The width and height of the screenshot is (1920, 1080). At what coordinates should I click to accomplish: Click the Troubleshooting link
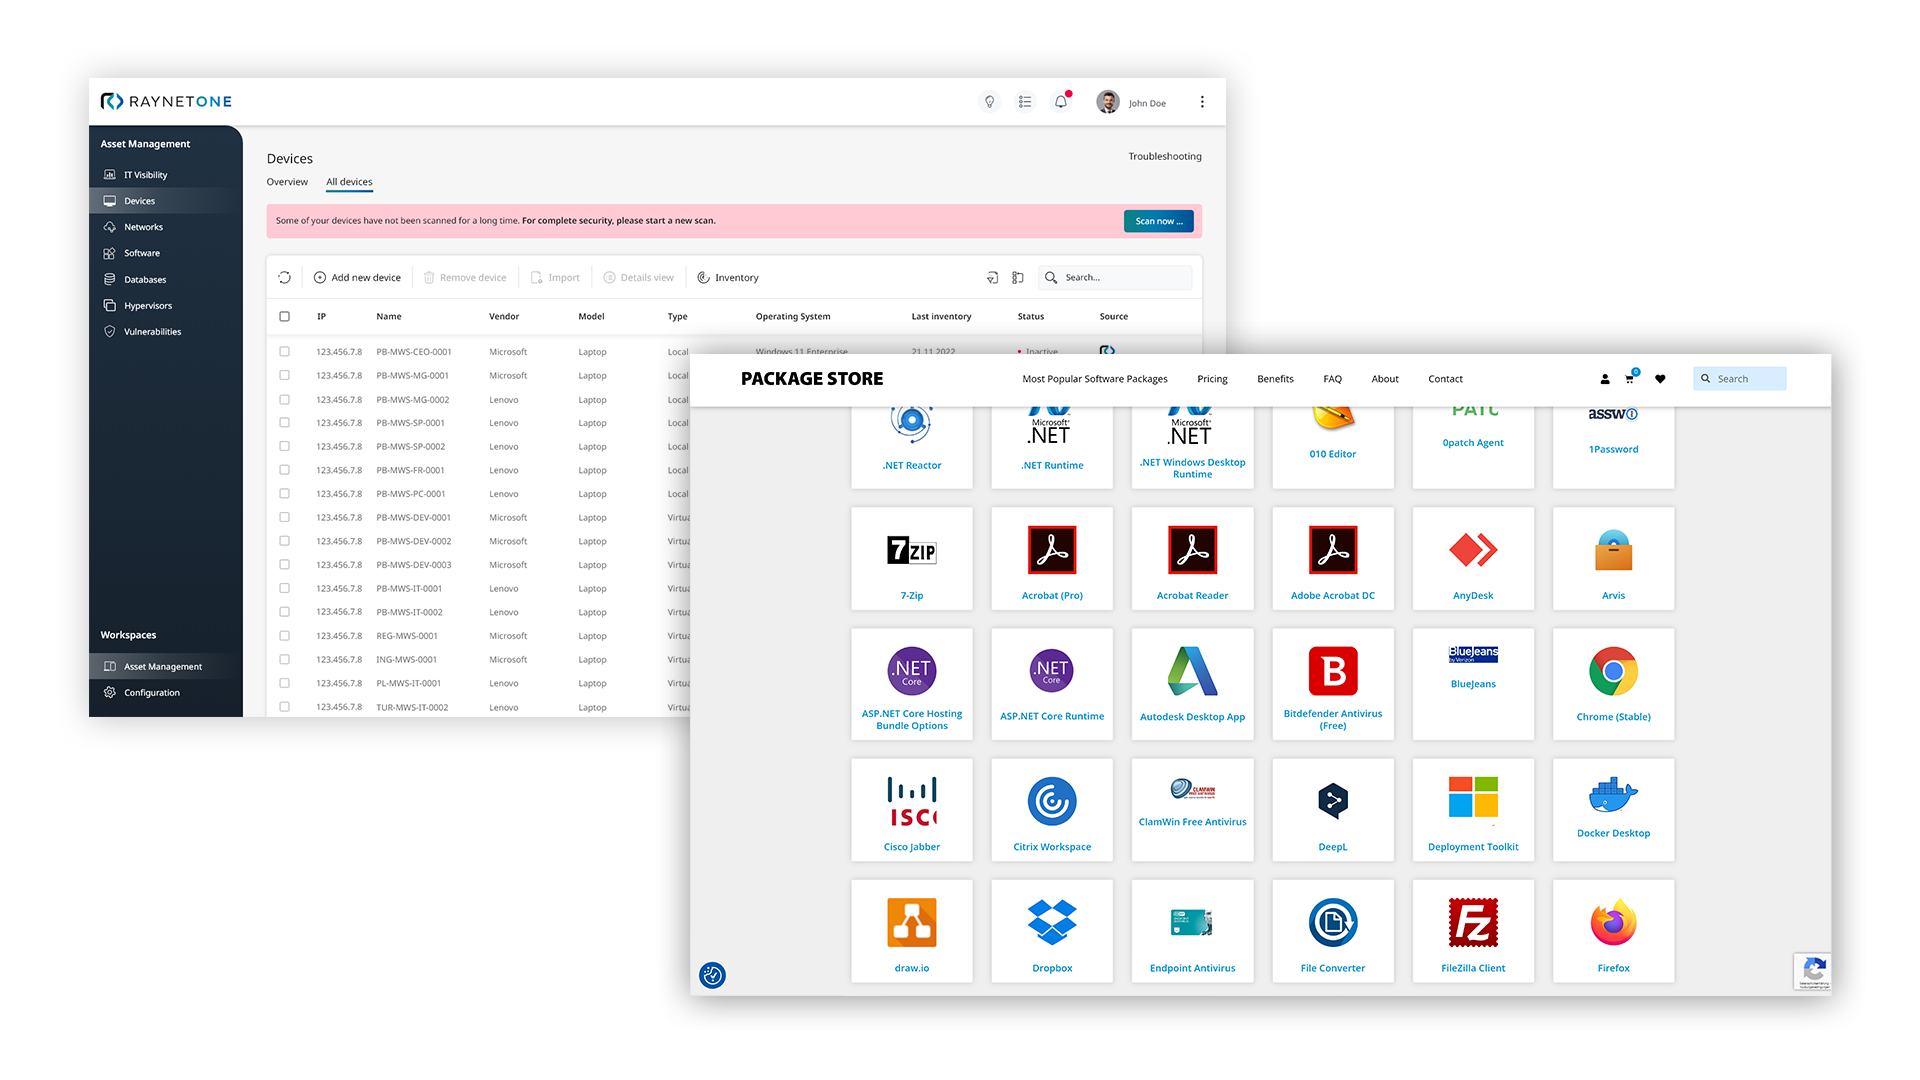[x=1165, y=157]
